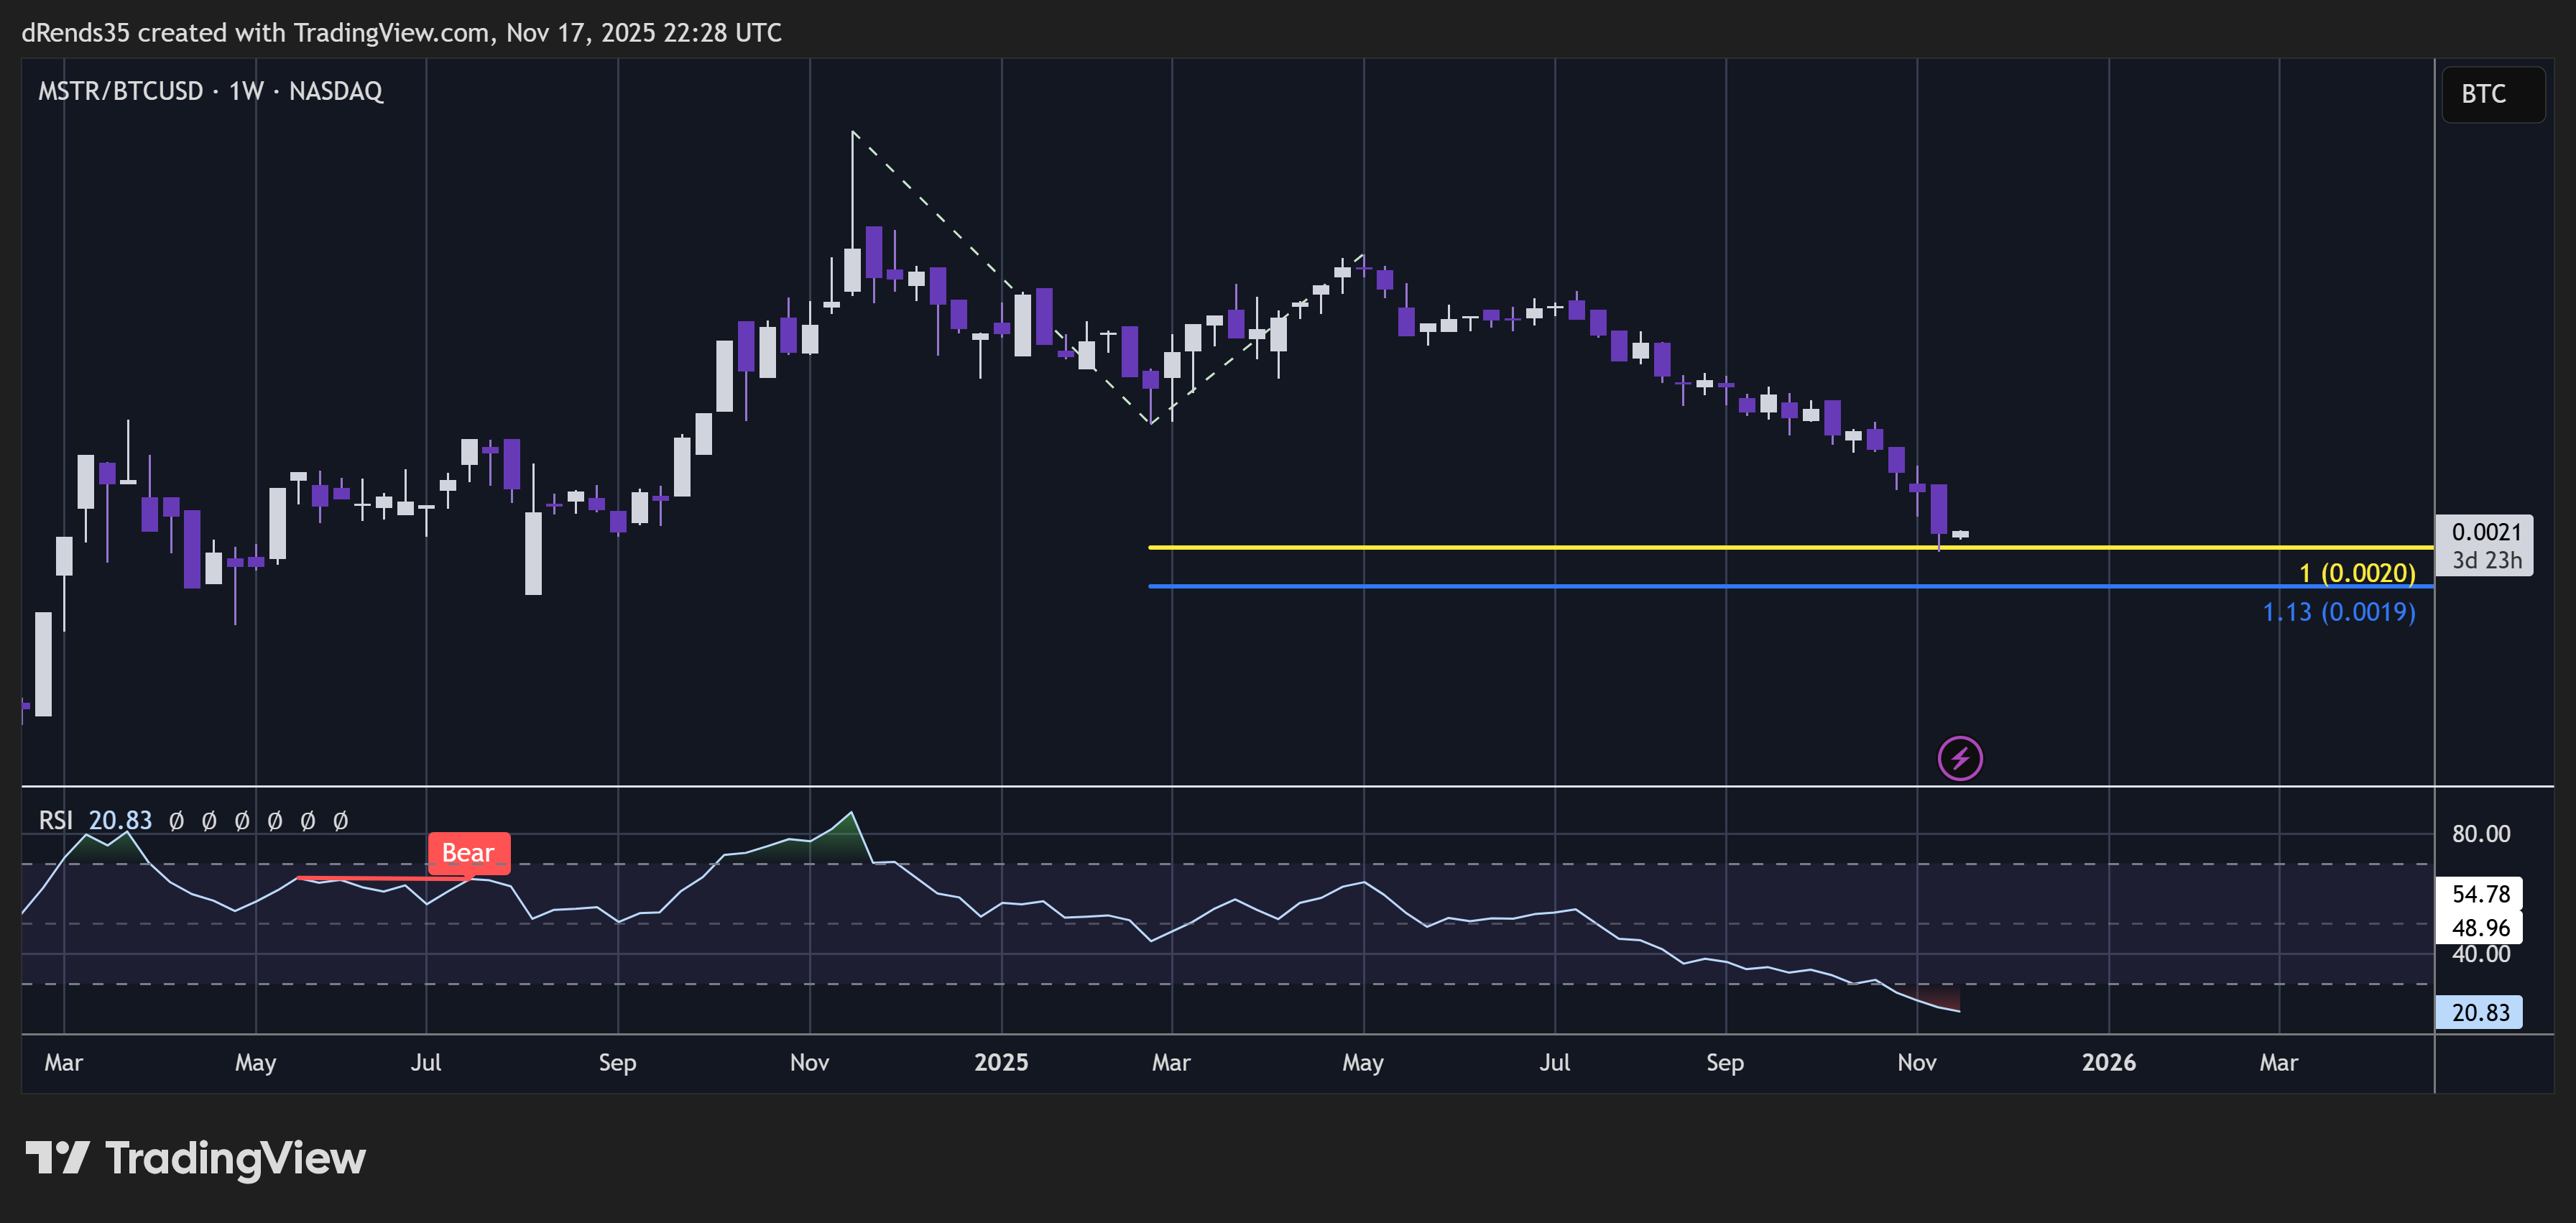2576x1223 pixels.
Task: Click the BTC currency box
Action: tap(2493, 94)
